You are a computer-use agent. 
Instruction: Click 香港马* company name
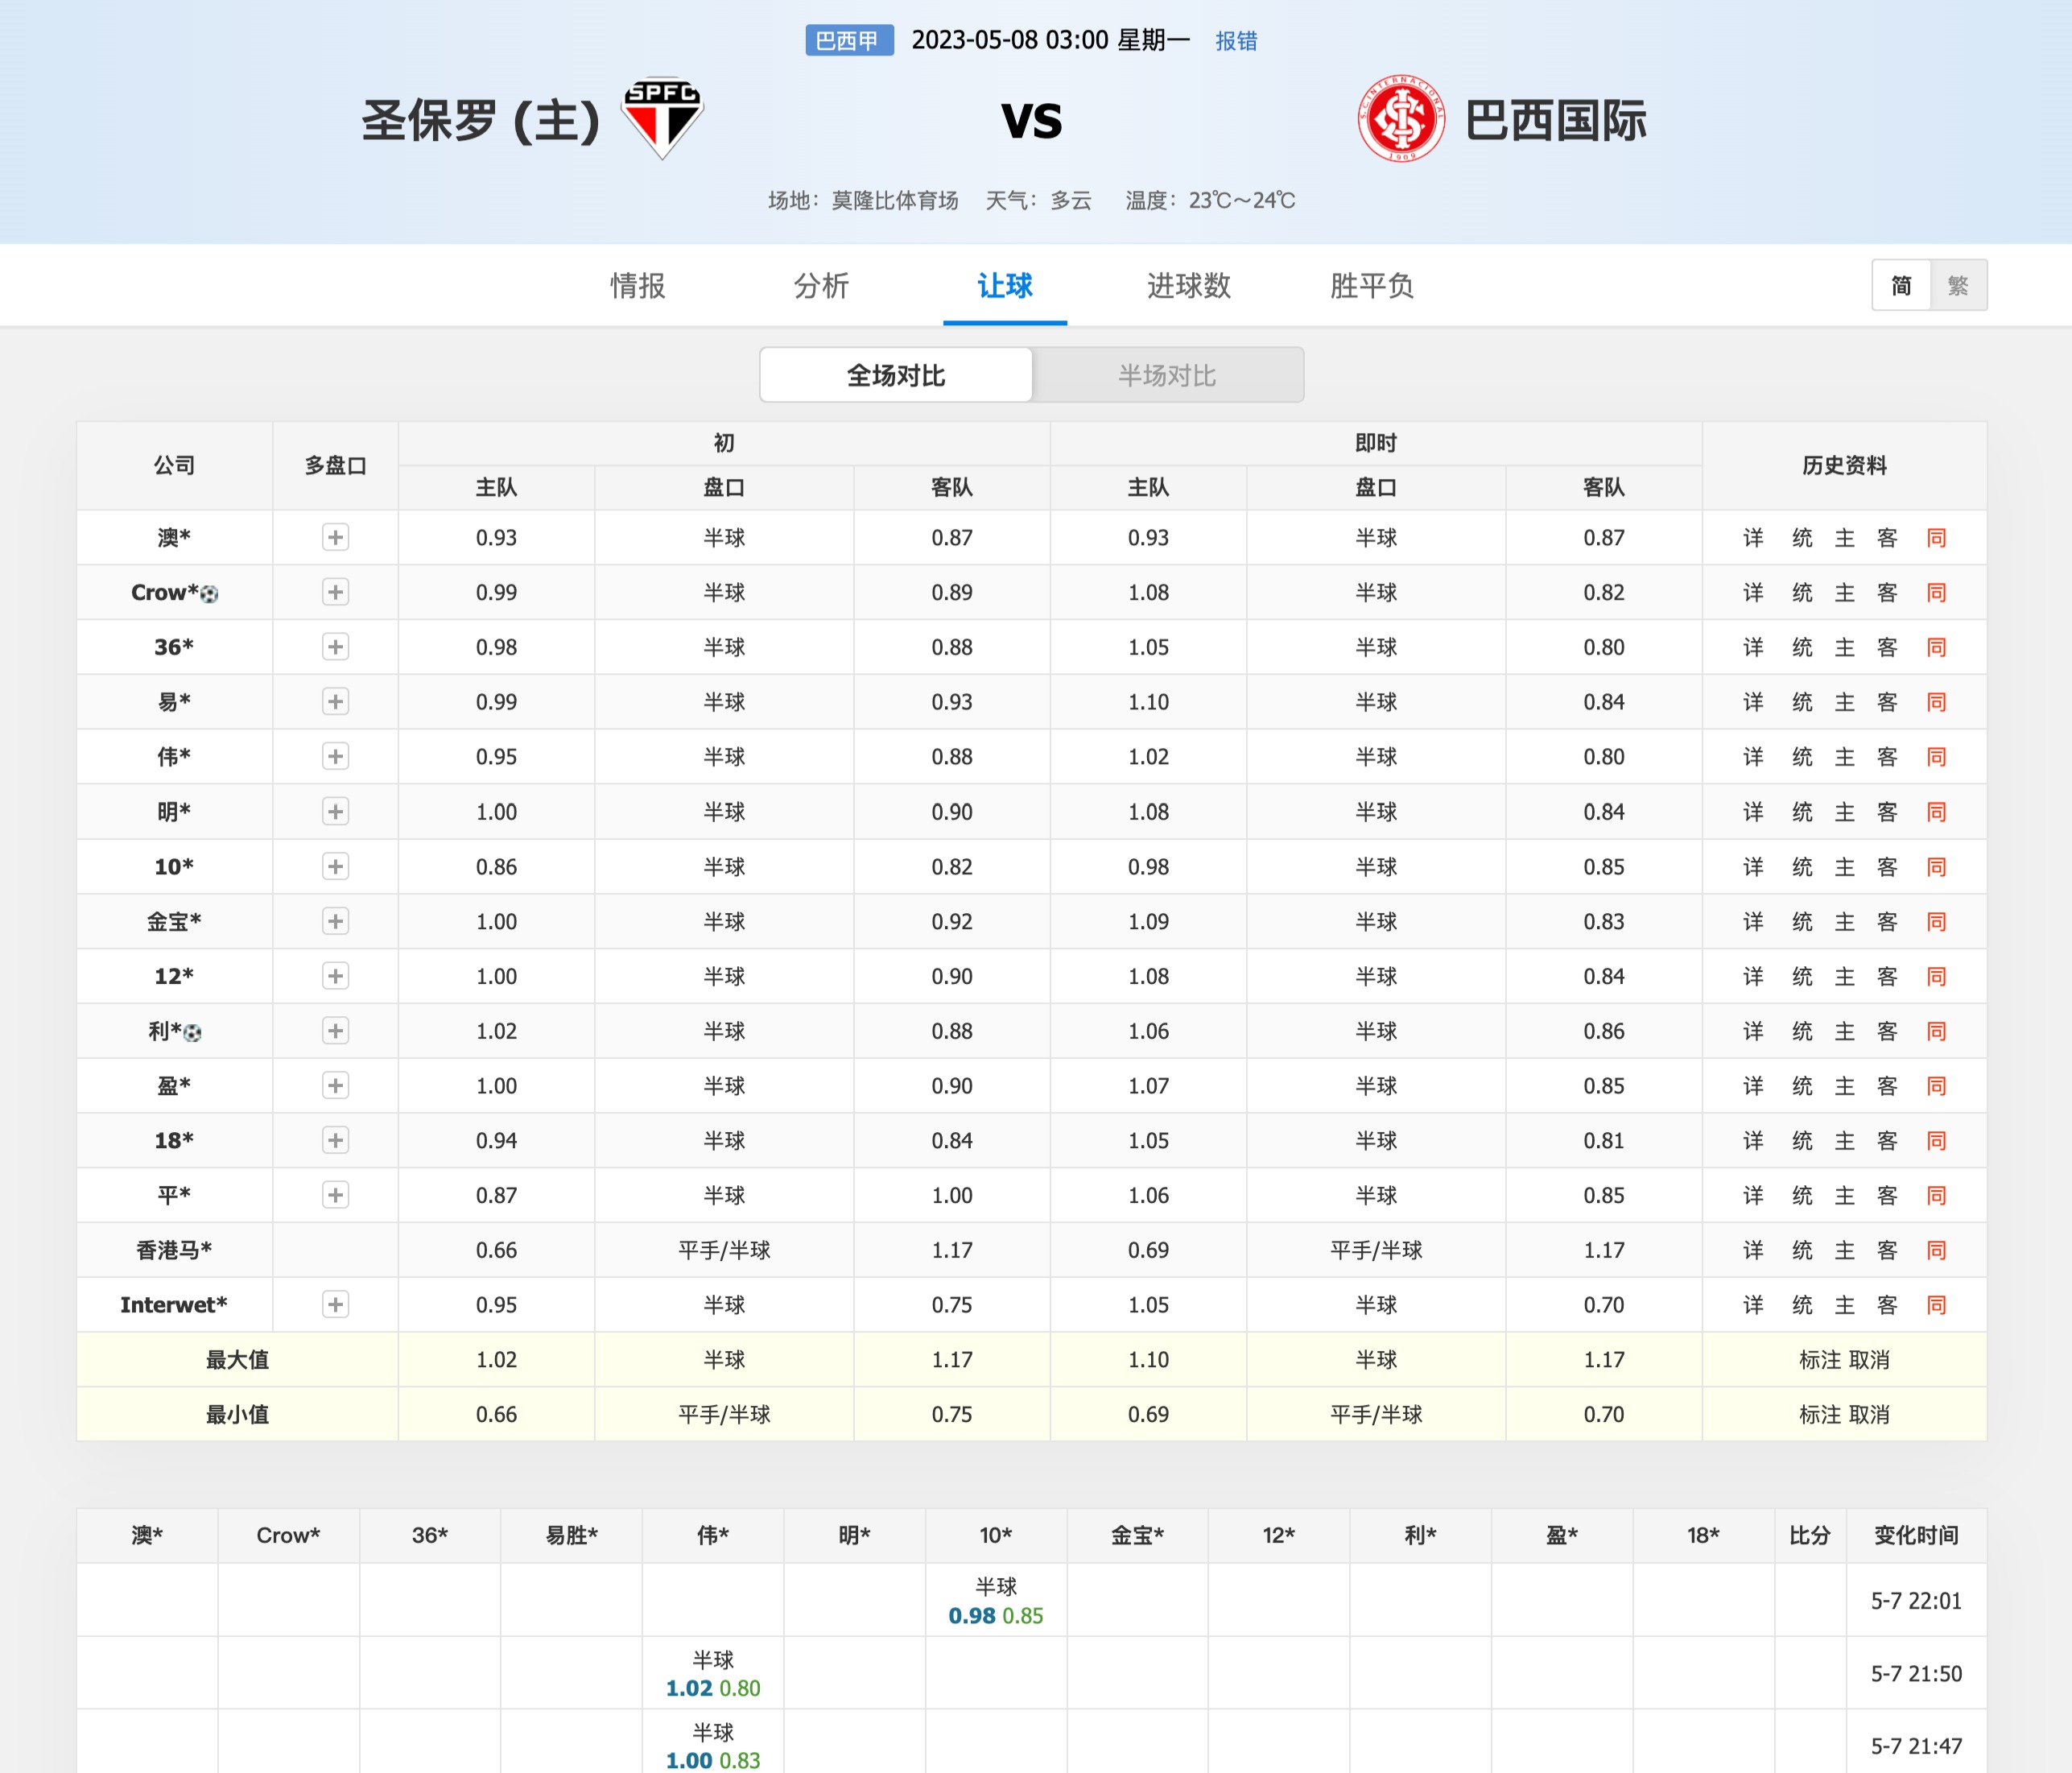pos(174,1250)
